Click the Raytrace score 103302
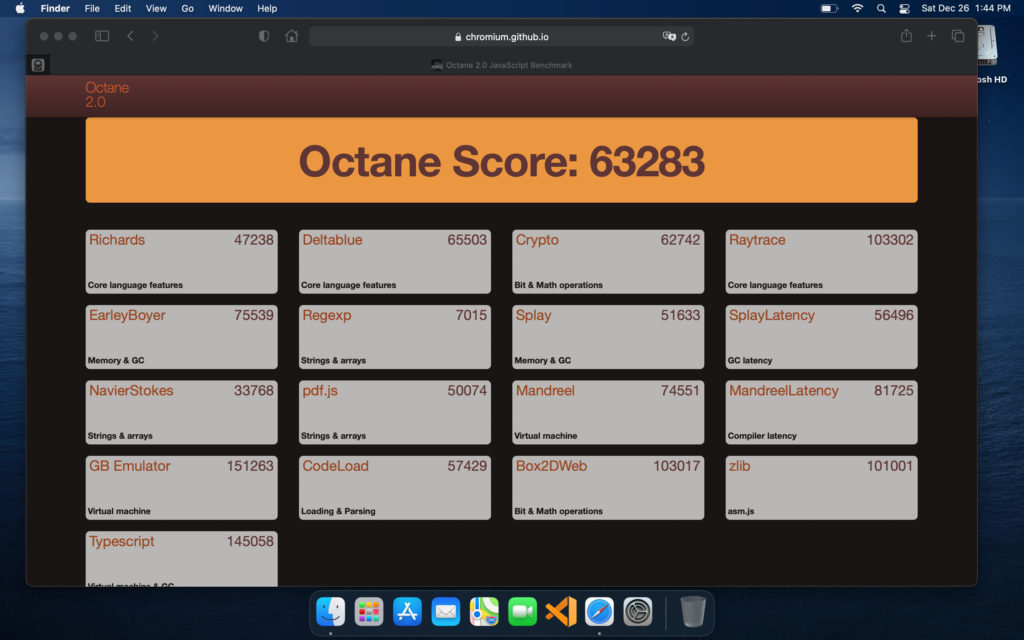This screenshot has height=640, width=1024. 890,240
